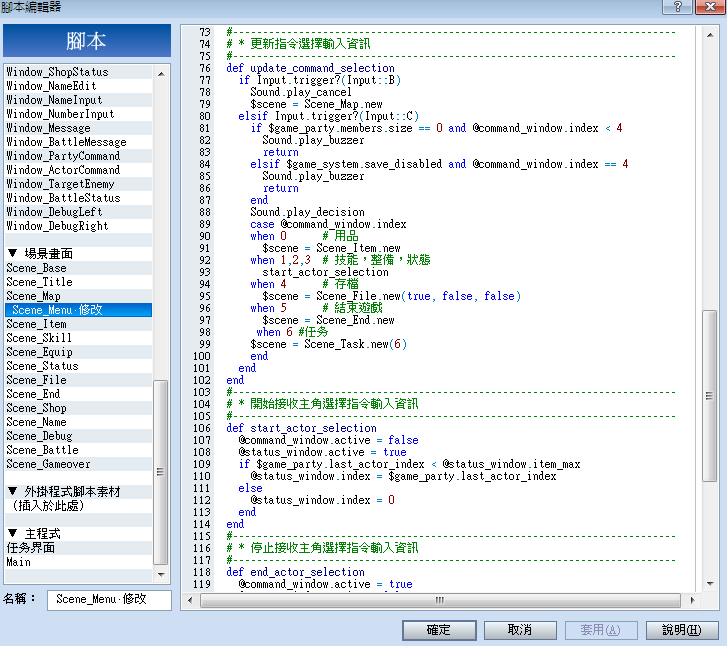Click code editor scroll right arrow
Screen dimensions: 727x646
click(692, 600)
